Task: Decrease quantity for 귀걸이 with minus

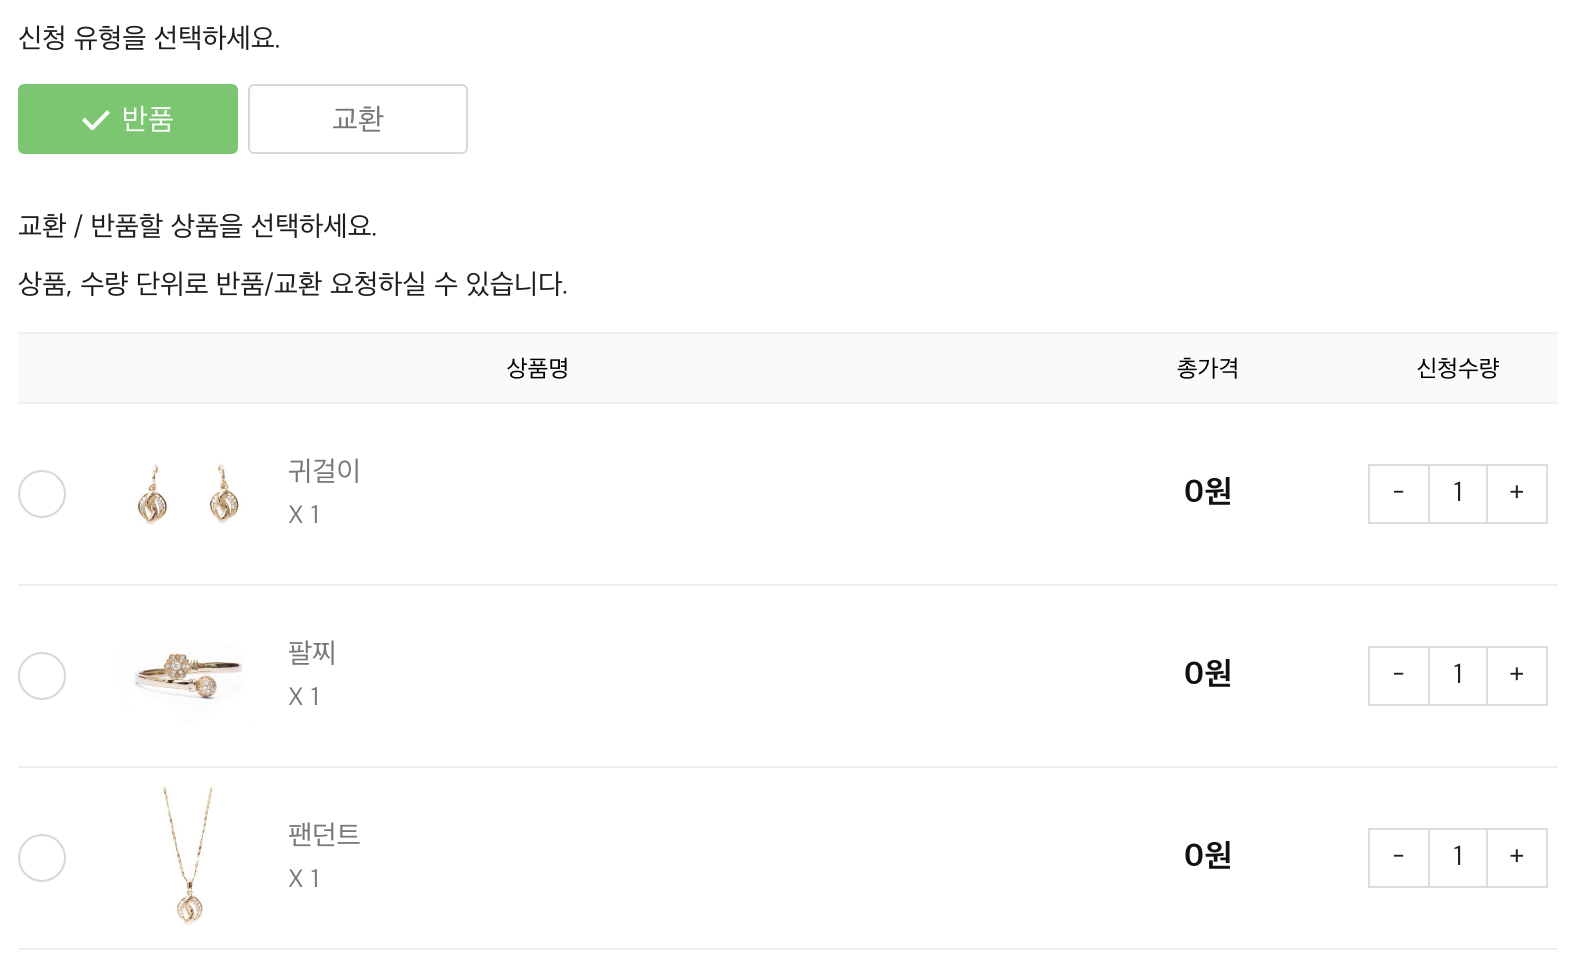Action: tap(1398, 494)
